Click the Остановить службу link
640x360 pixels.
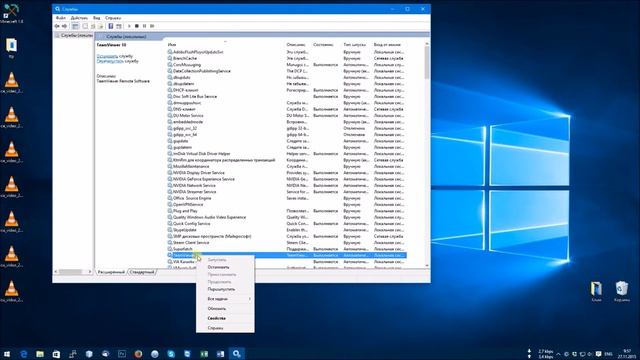click(107, 56)
